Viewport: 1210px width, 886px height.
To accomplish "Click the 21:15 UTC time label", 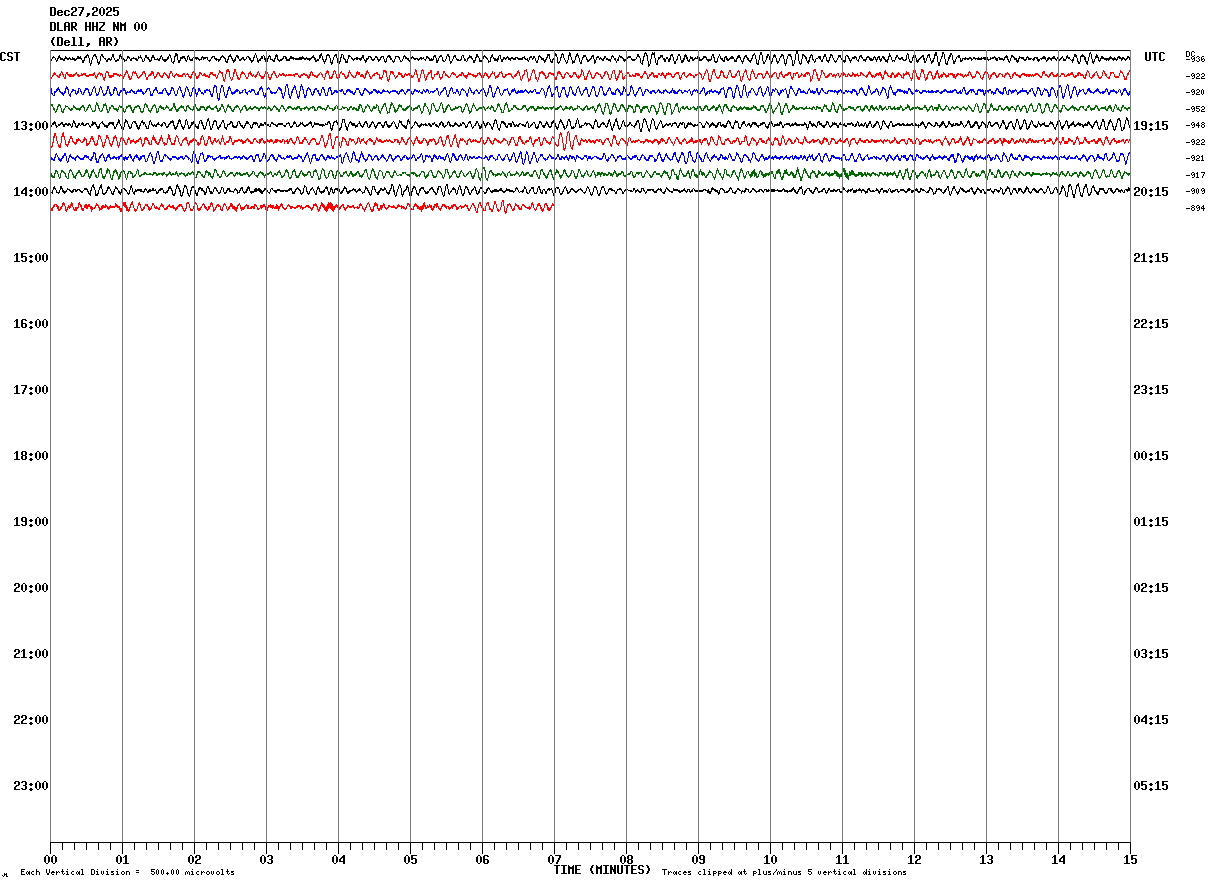I will tap(1151, 258).
